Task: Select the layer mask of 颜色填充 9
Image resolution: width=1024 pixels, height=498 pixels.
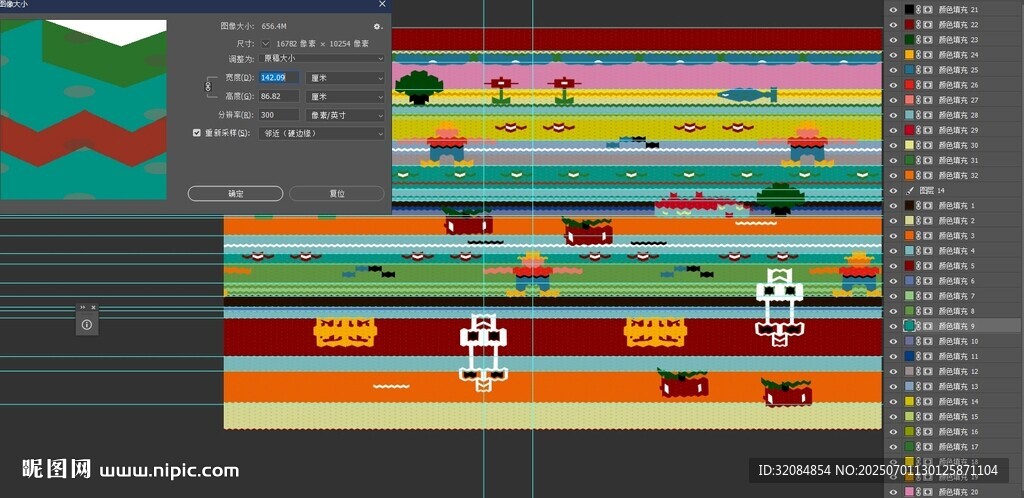Action: coord(927,326)
